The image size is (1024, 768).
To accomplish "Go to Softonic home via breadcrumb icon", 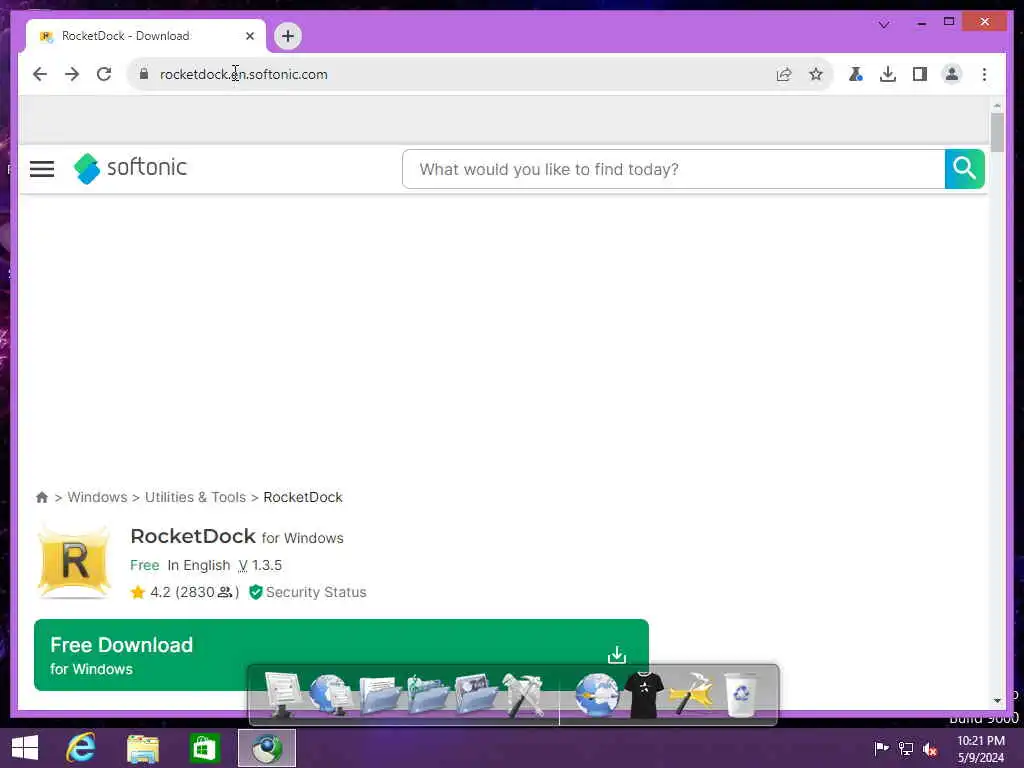I will tap(42, 498).
